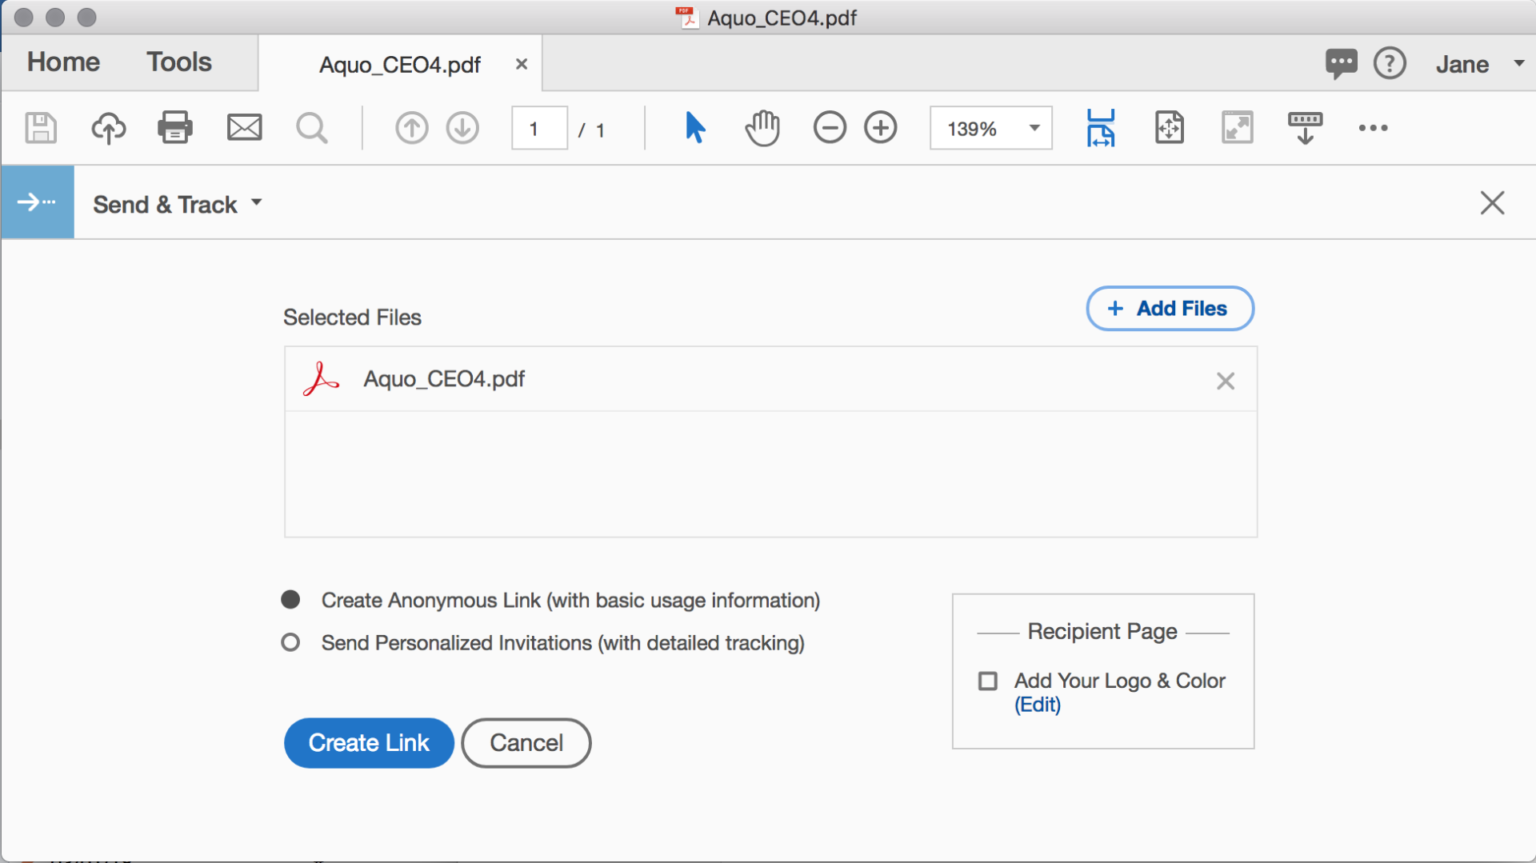The height and width of the screenshot is (863, 1536).
Task: Print the Aquo_CEO4.pdf document
Action: coord(175,127)
